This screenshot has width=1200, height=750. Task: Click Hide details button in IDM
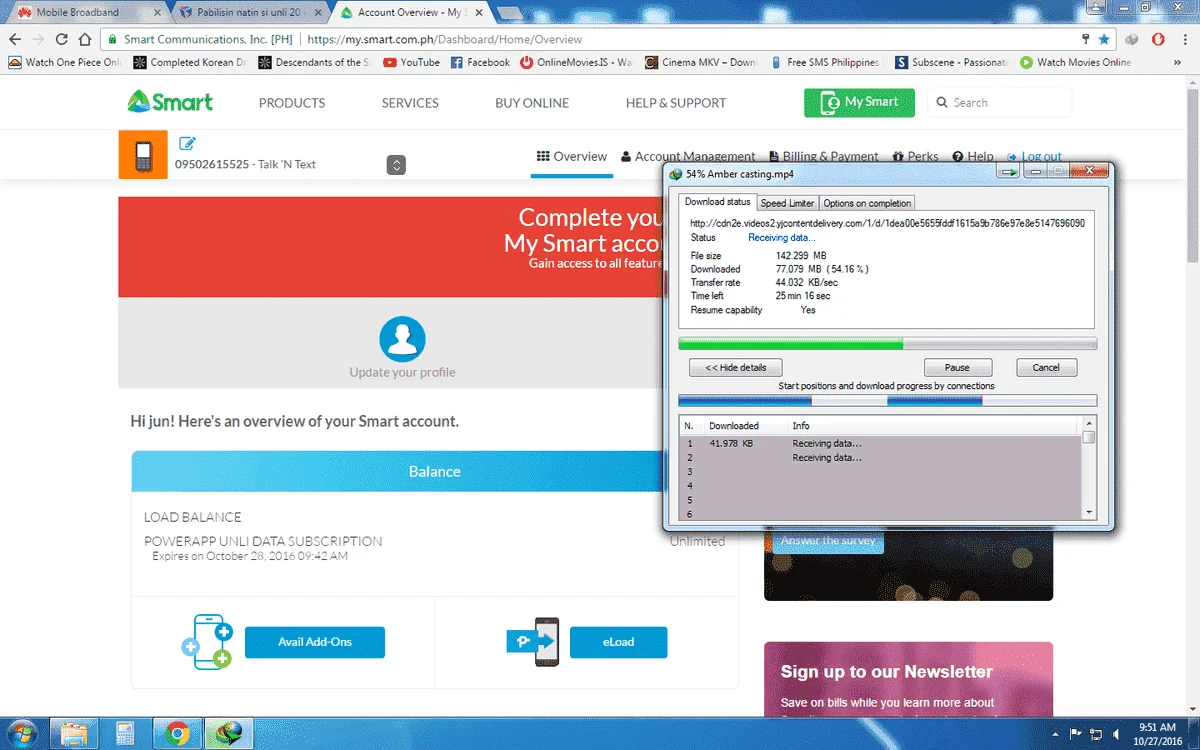(x=735, y=367)
